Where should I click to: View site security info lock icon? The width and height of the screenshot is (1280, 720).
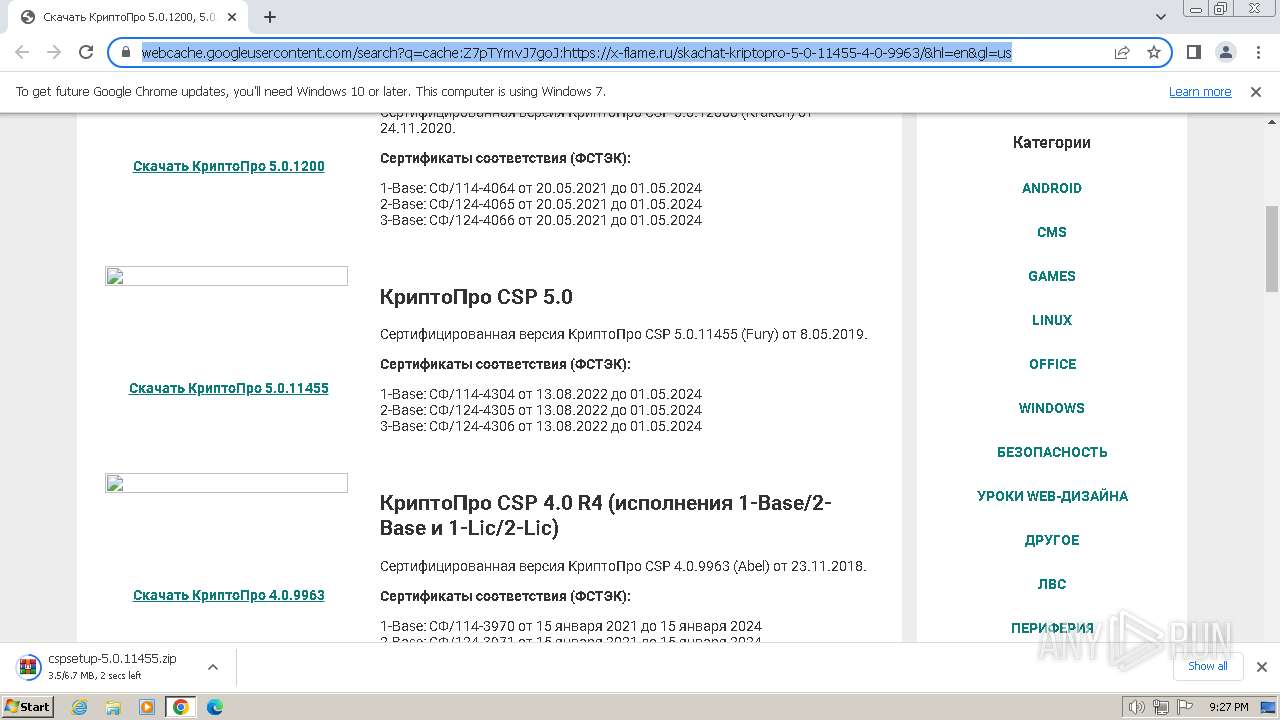point(126,52)
